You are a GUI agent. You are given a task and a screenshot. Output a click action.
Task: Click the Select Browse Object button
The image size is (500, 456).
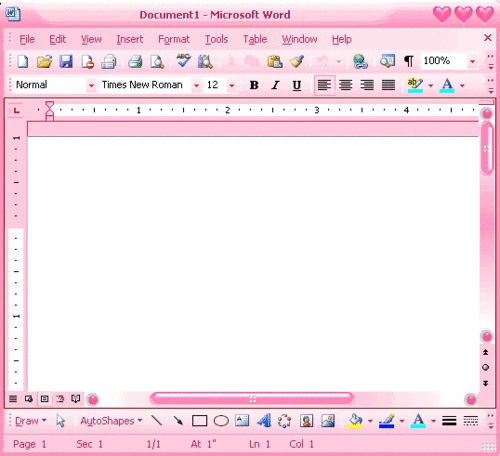coord(486,367)
